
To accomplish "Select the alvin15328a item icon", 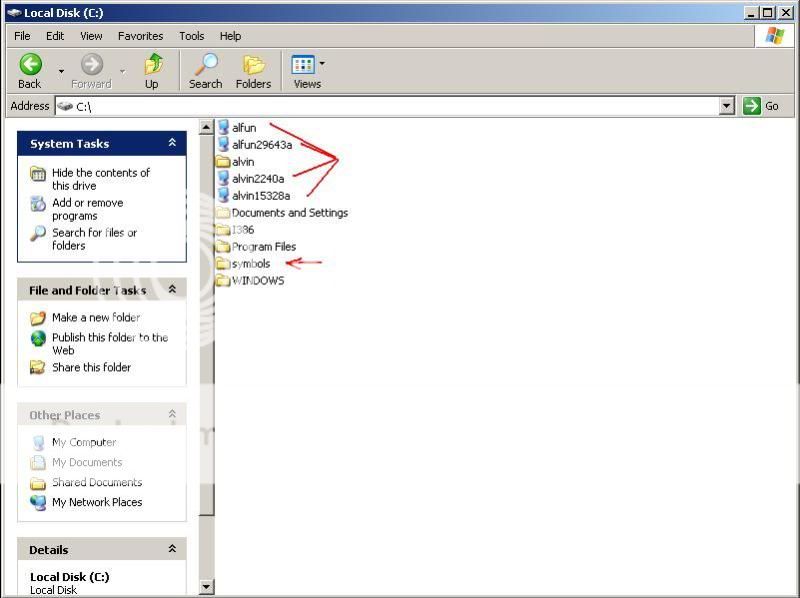I will pyautogui.click(x=223, y=195).
